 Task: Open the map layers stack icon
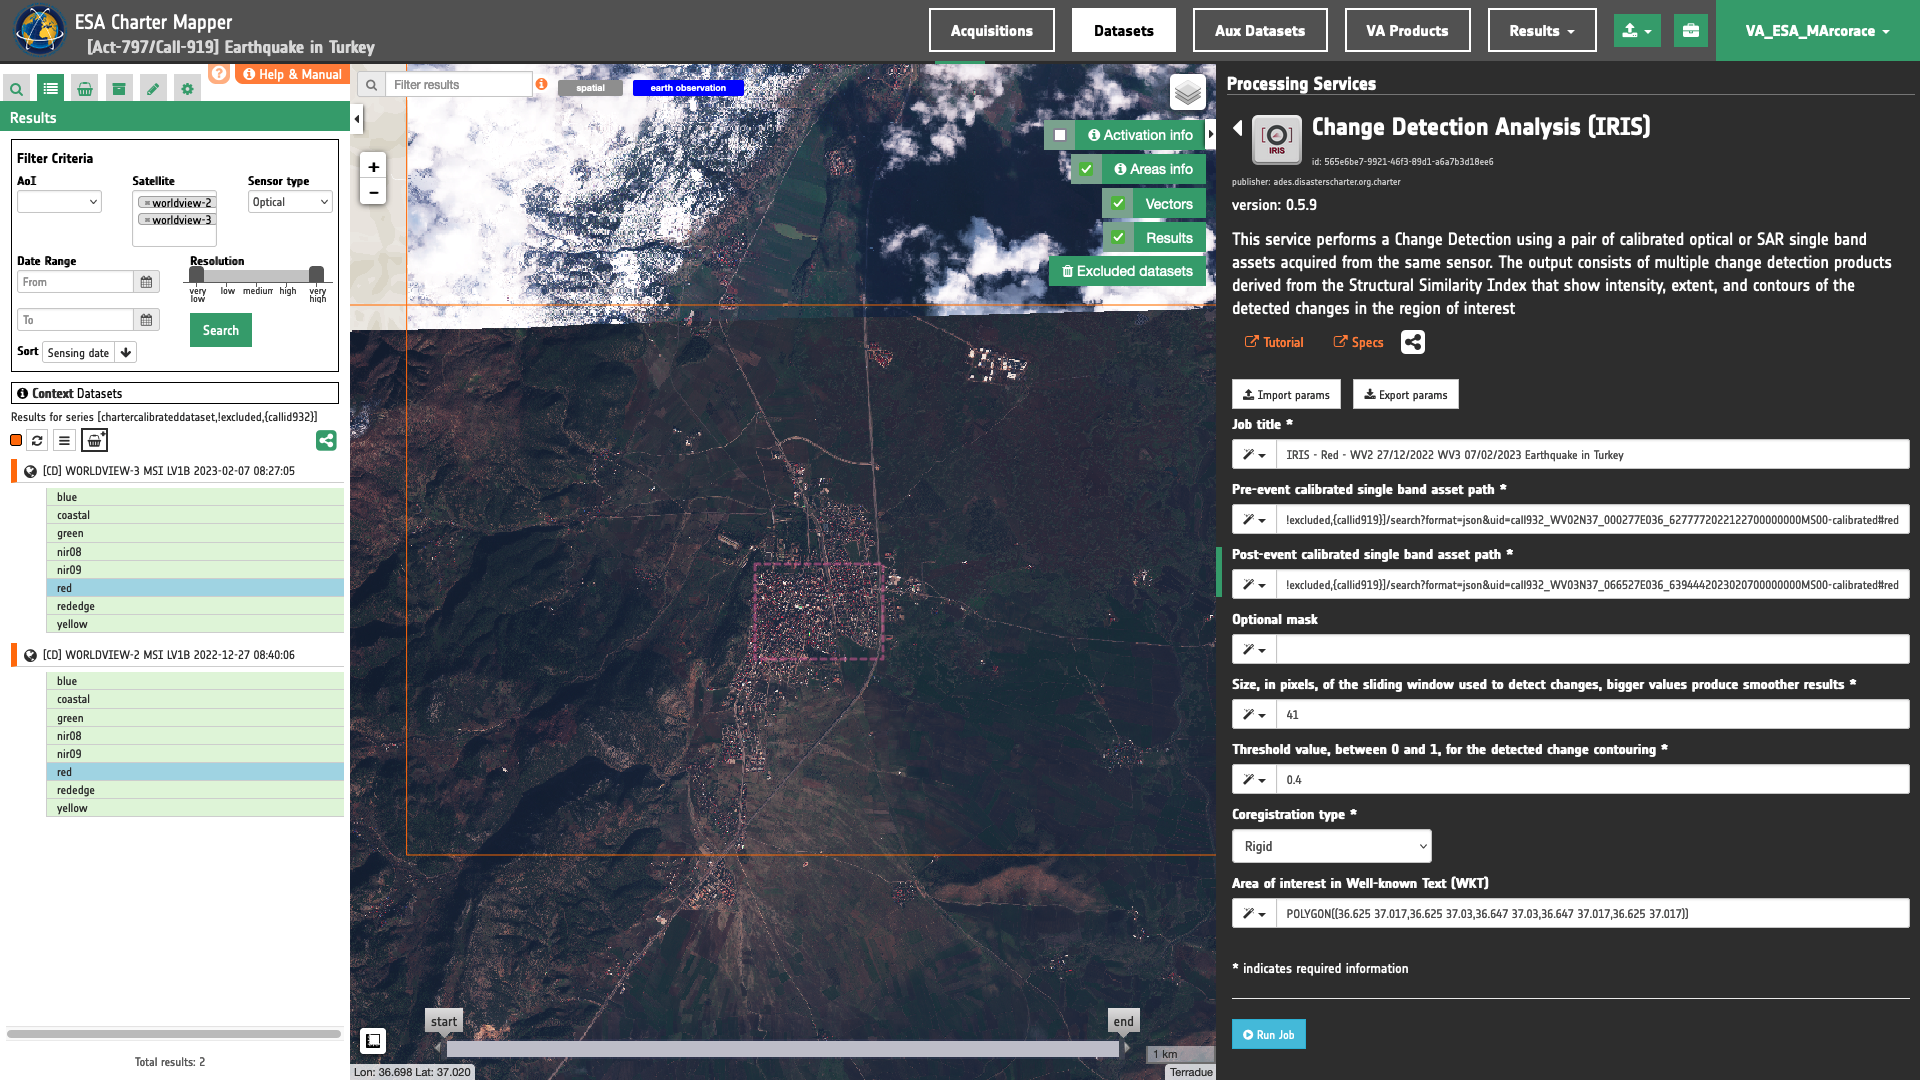[1188, 93]
